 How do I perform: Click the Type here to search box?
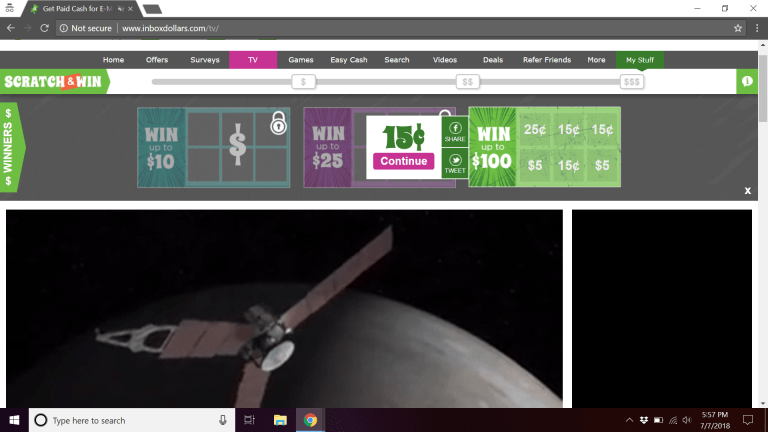(x=132, y=420)
